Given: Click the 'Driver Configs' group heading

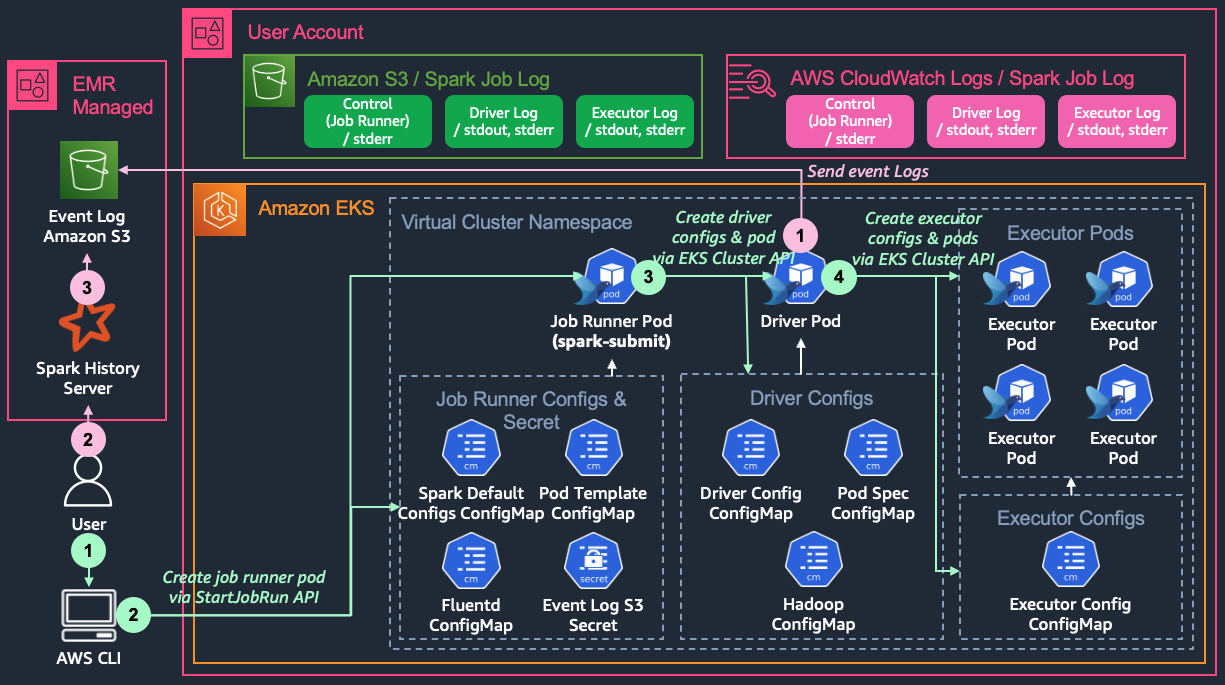Looking at the screenshot, I should pos(811,398).
